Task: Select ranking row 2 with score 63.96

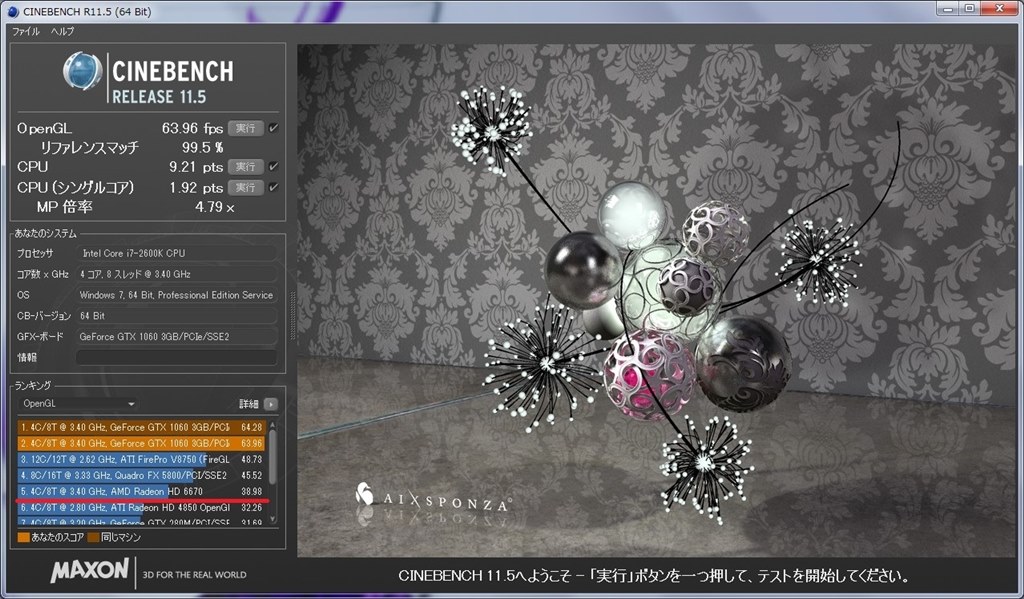Action: (141, 443)
